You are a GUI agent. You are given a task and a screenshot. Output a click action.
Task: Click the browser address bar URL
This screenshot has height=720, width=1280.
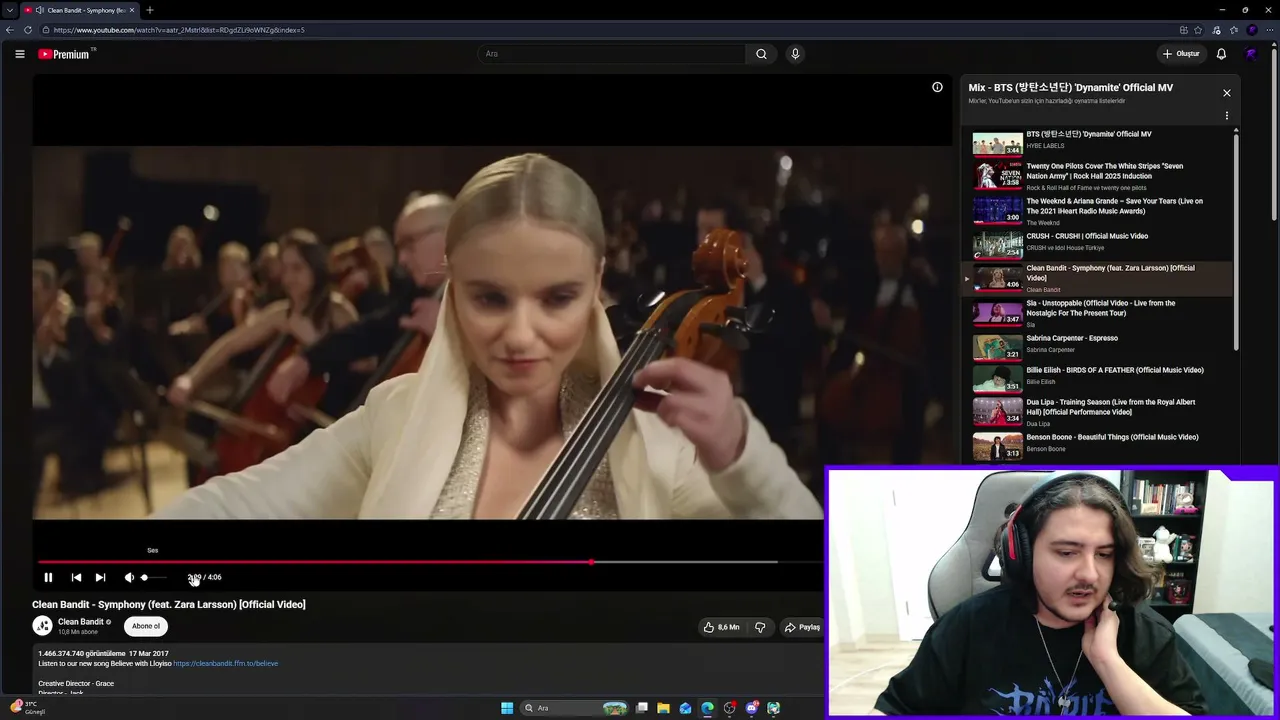179,30
